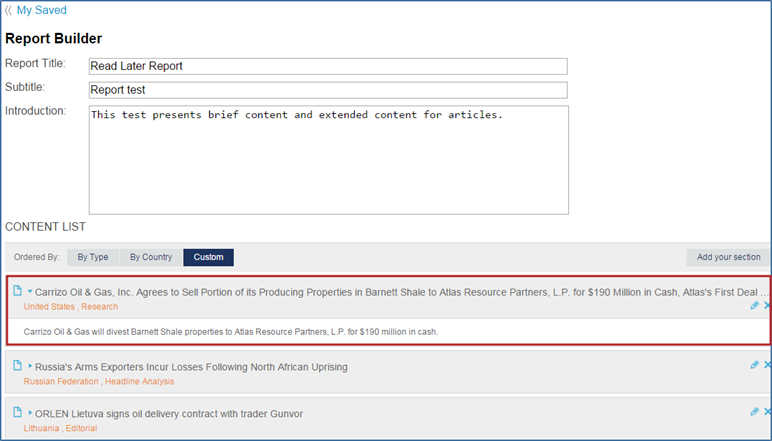Click United States, Research tag line

71,307
